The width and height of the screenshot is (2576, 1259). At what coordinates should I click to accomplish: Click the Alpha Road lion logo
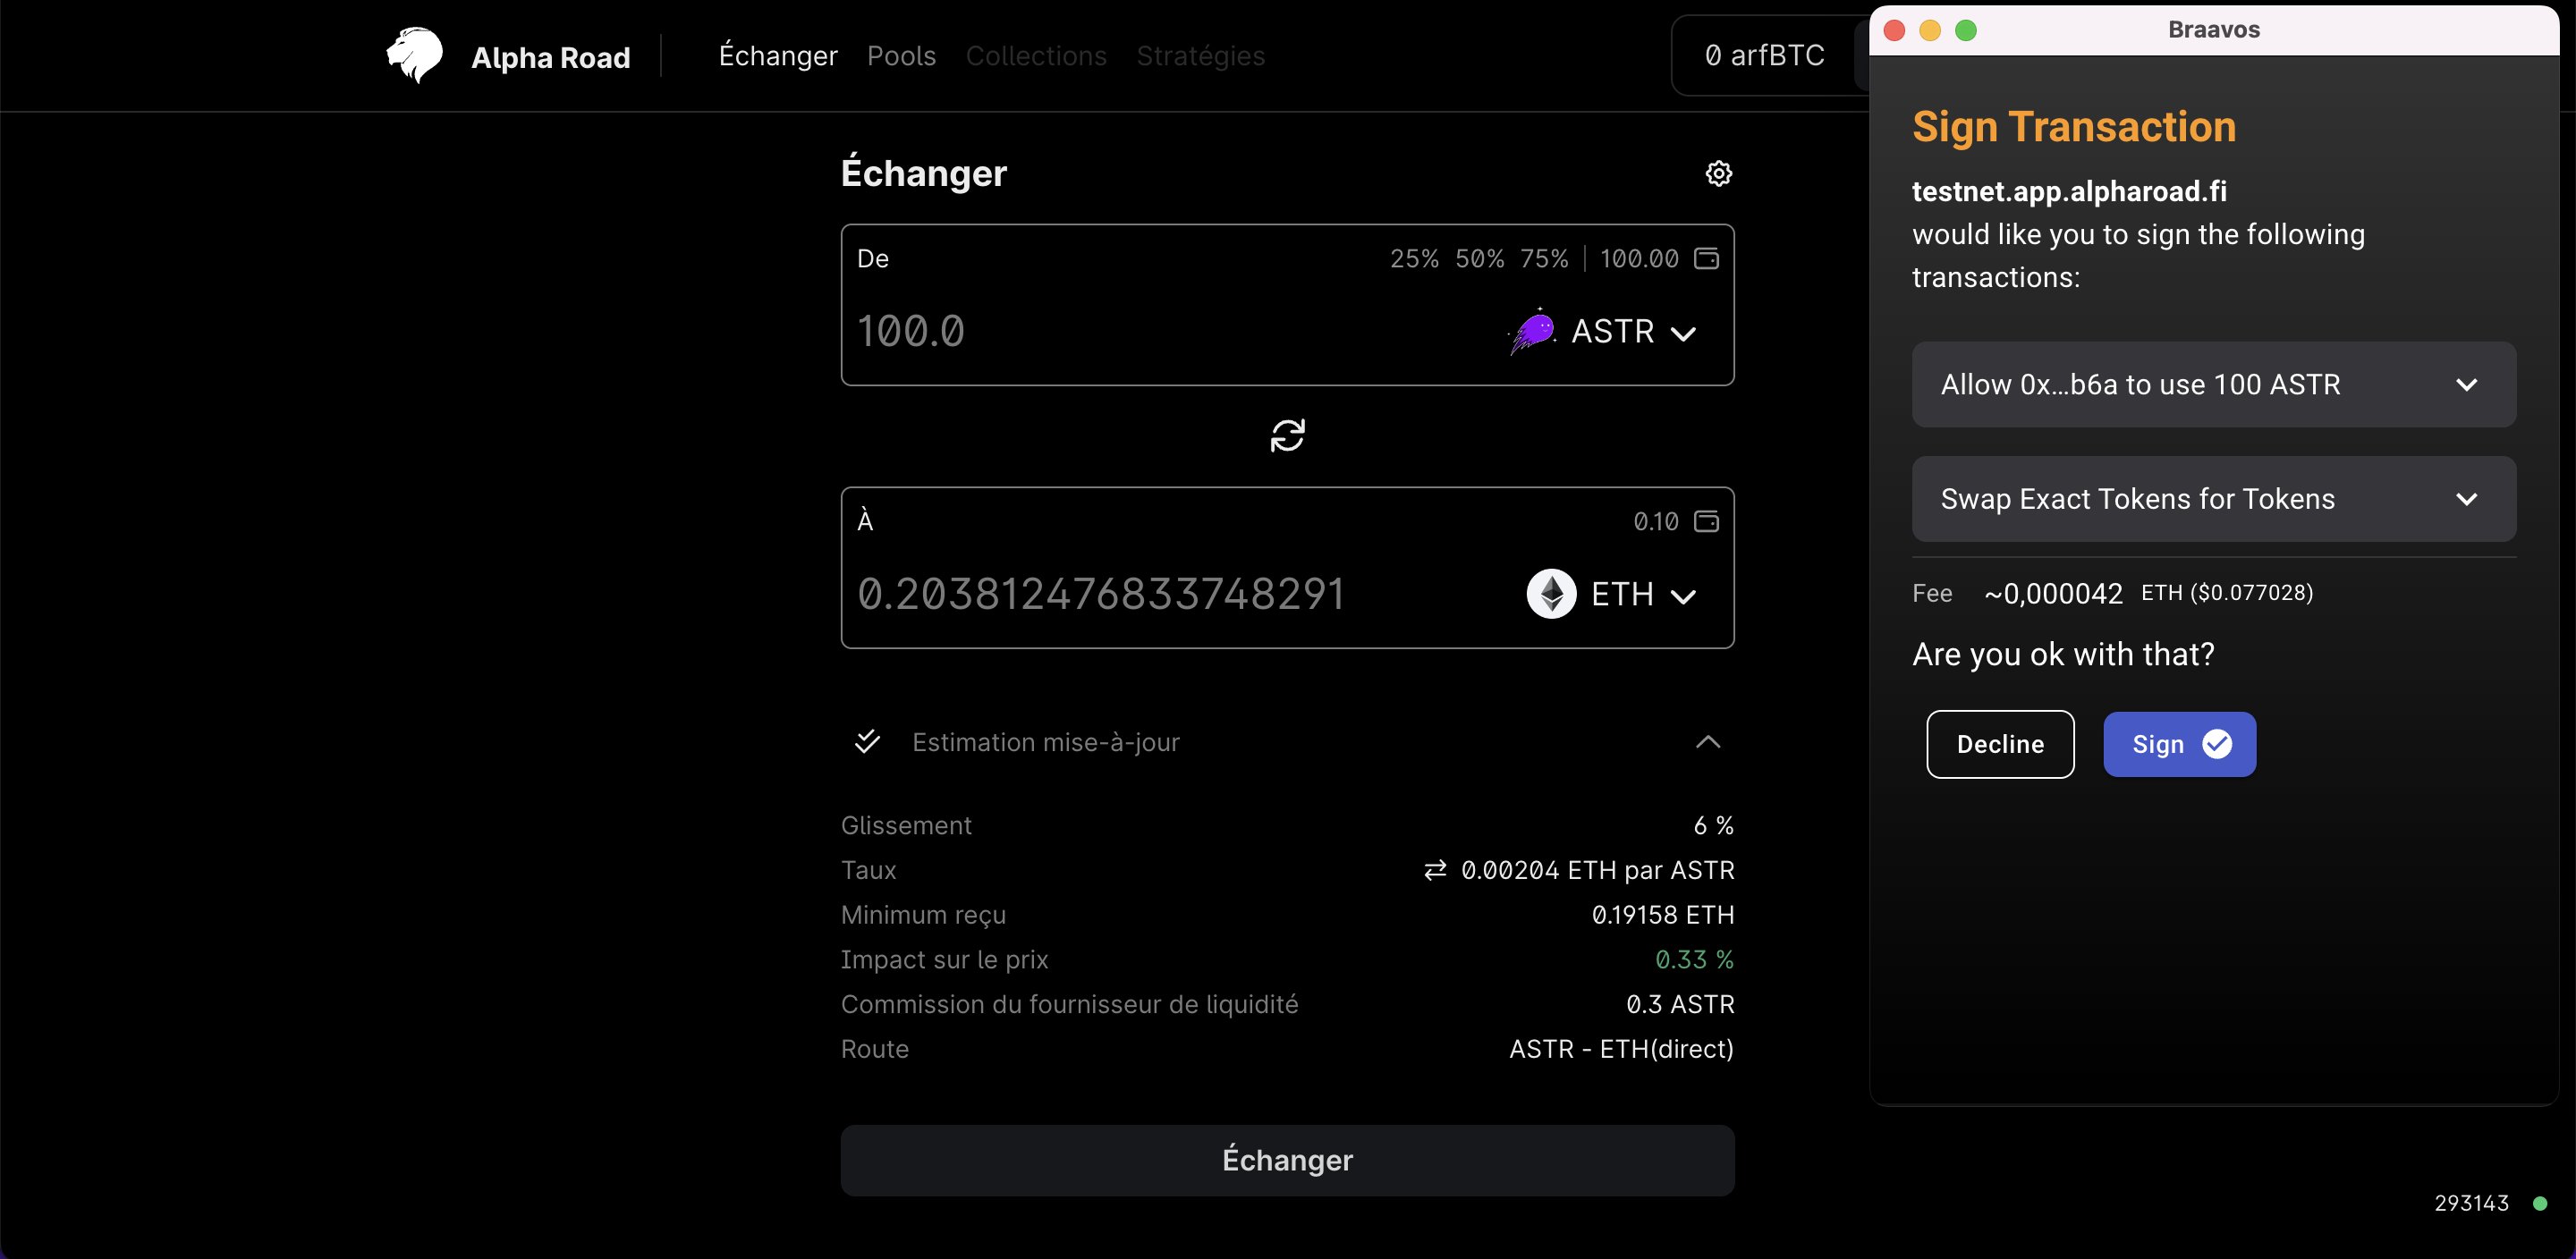(x=414, y=56)
